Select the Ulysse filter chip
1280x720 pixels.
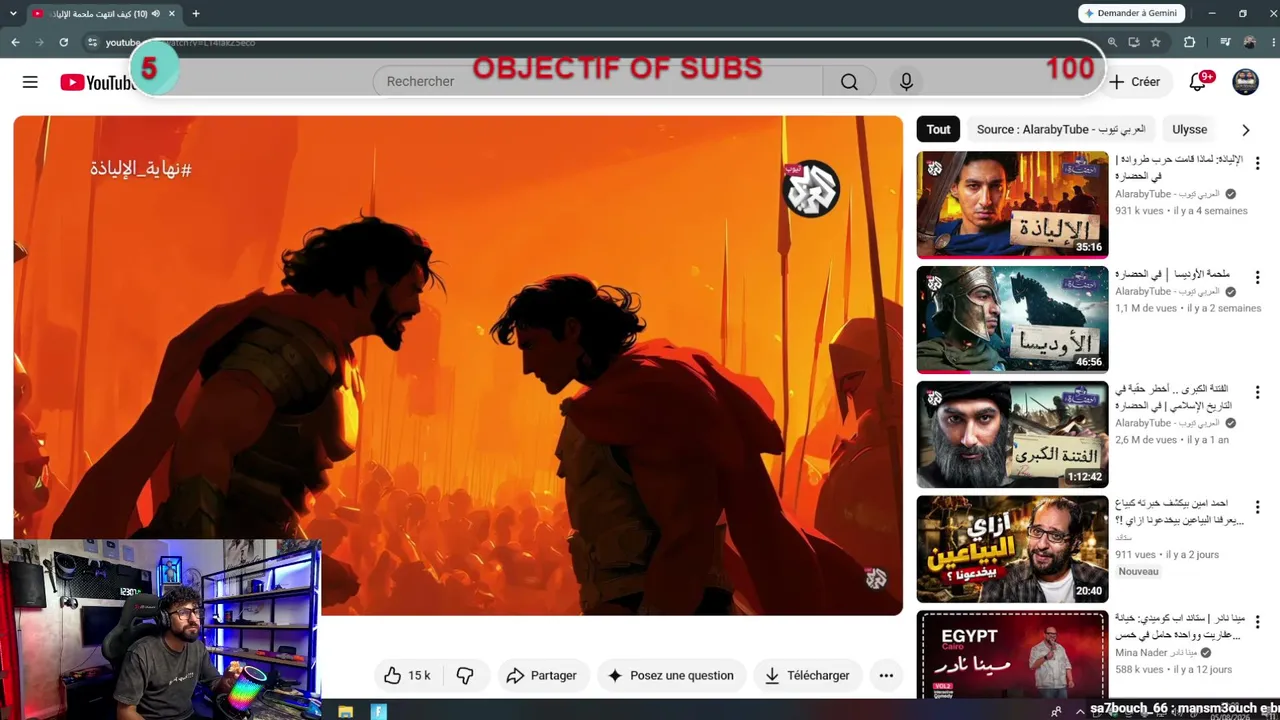click(1189, 129)
